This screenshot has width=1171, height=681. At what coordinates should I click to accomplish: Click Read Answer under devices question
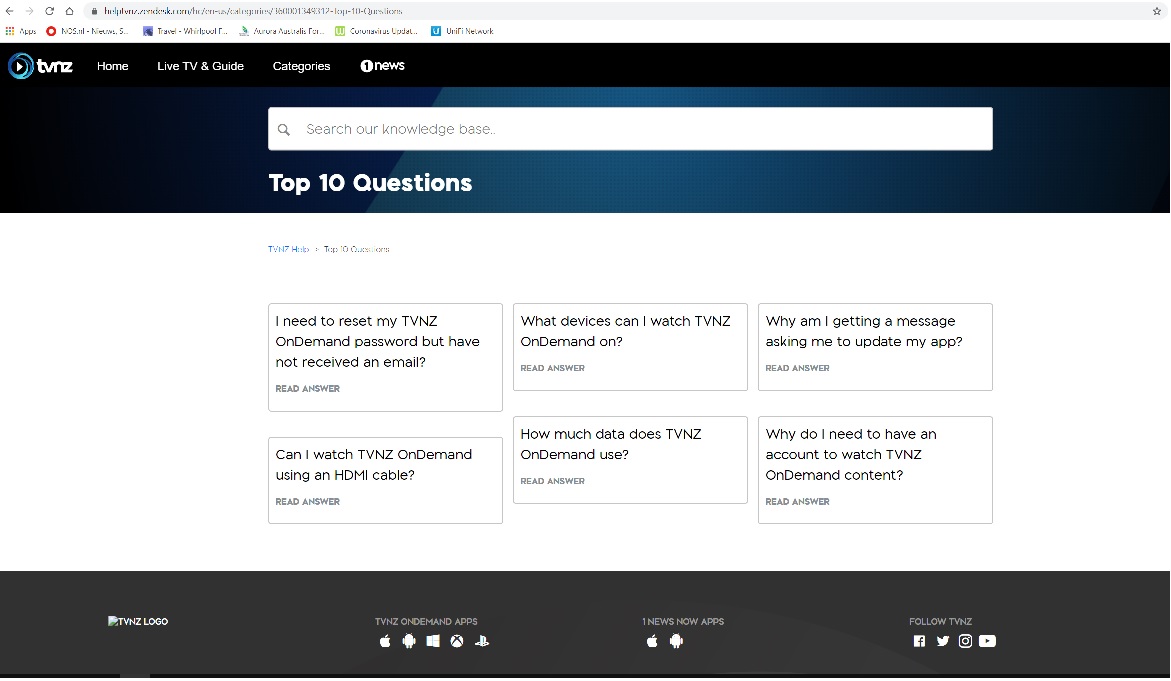coord(553,368)
